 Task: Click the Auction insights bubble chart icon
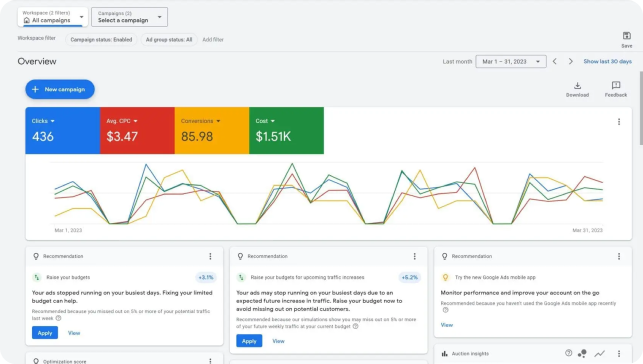click(582, 353)
